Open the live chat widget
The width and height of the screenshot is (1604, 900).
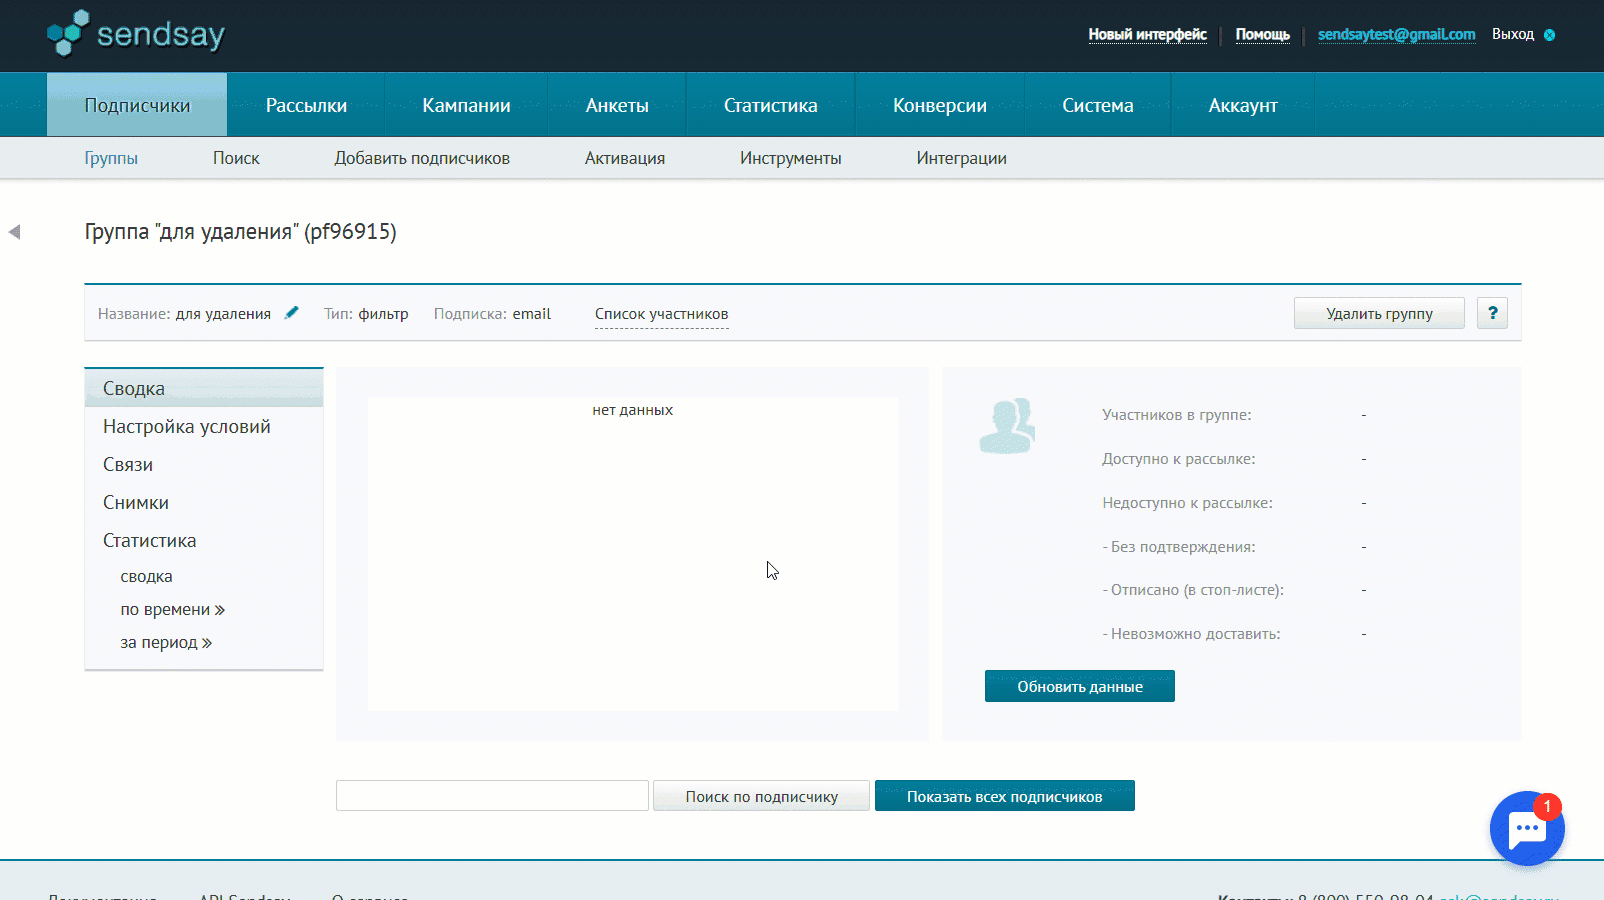(x=1526, y=828)
